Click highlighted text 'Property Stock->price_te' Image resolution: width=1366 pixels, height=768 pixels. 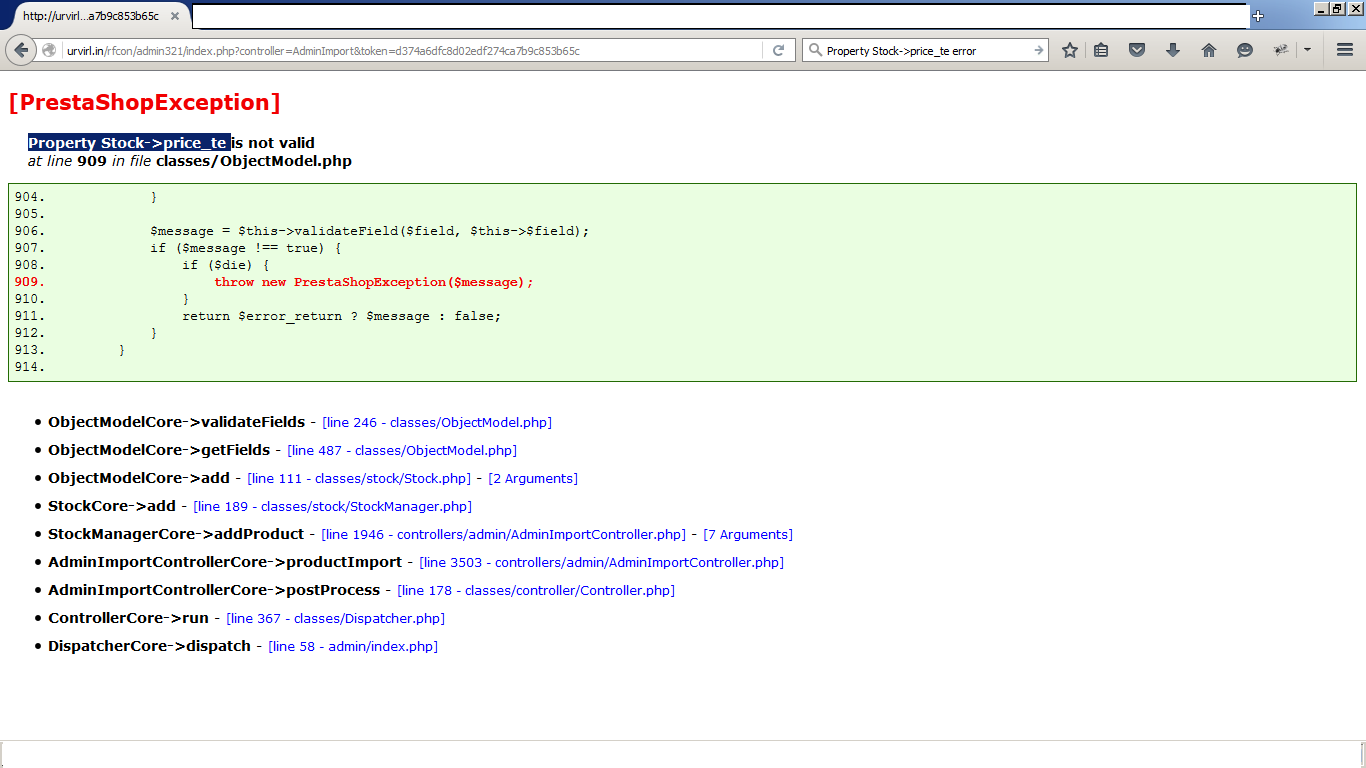(x=128, y=143)
